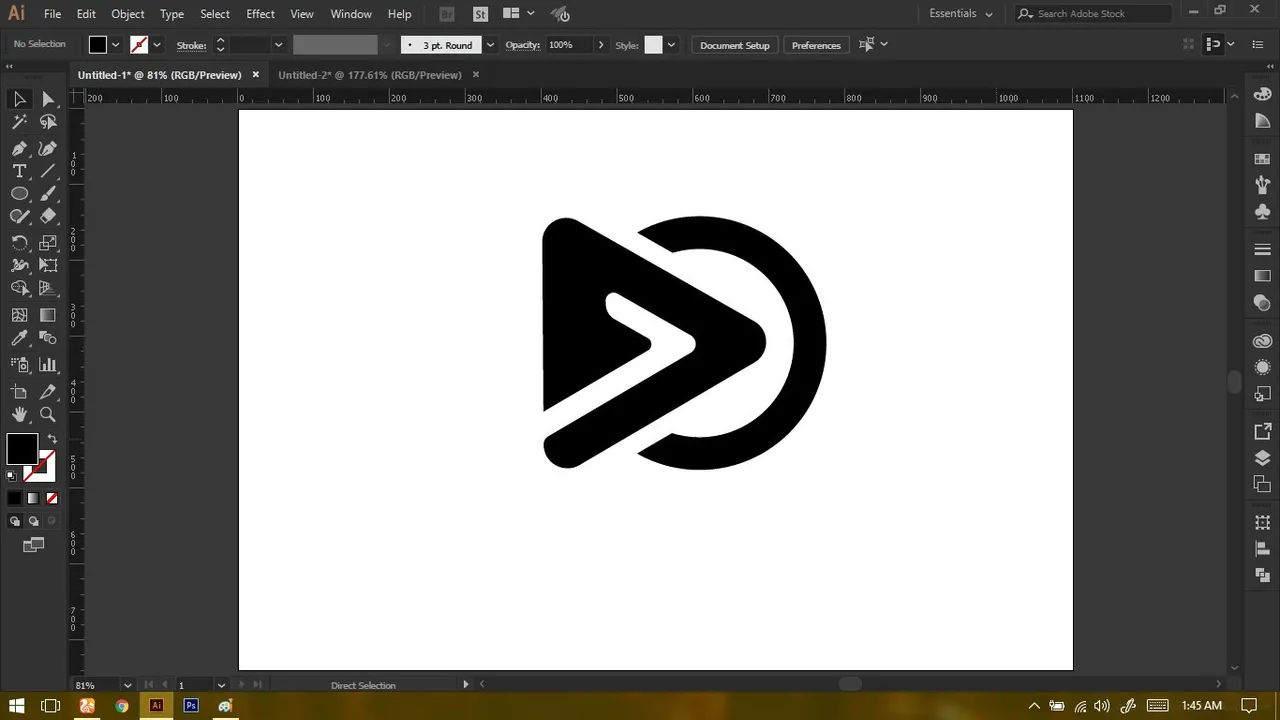The height and width of the screenshot is (720, 1280).
Task: Switch to Gradient mode button
Action: pyautogui.click(x=33, y=498)
